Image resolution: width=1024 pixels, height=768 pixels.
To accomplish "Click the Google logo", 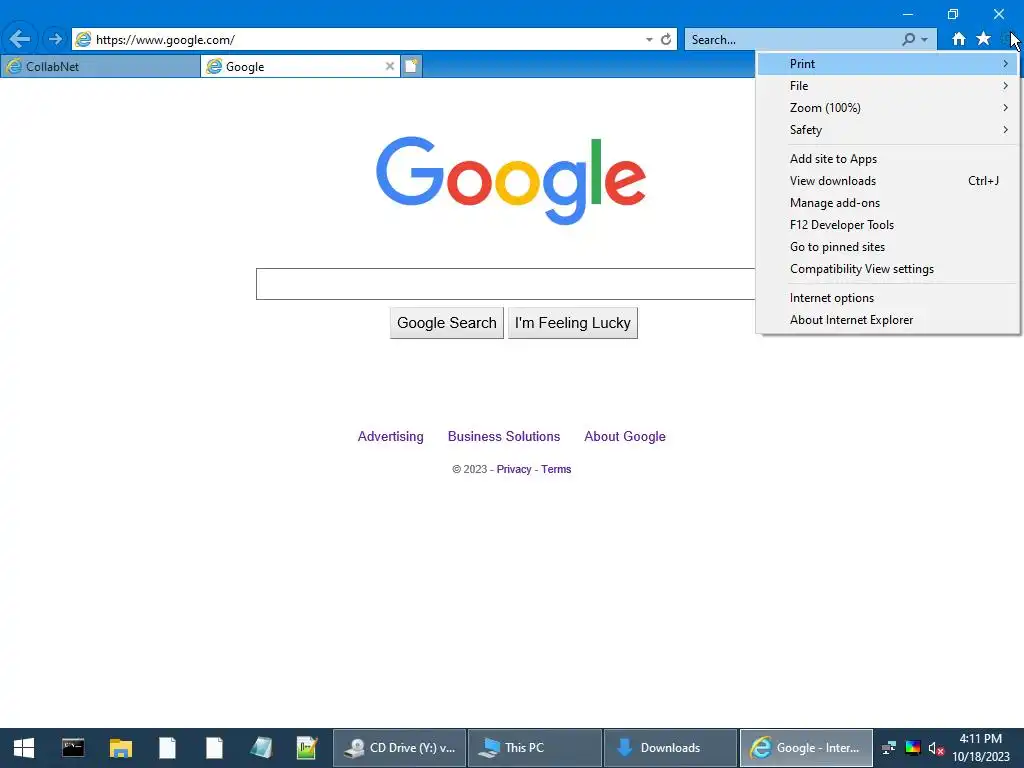I will click(x=511, y=180).
